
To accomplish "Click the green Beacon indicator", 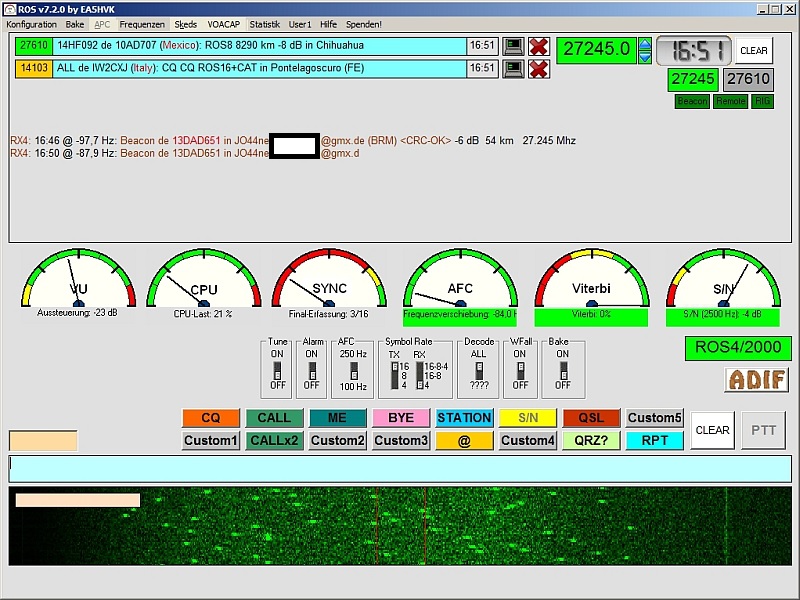I will point(692,102).
